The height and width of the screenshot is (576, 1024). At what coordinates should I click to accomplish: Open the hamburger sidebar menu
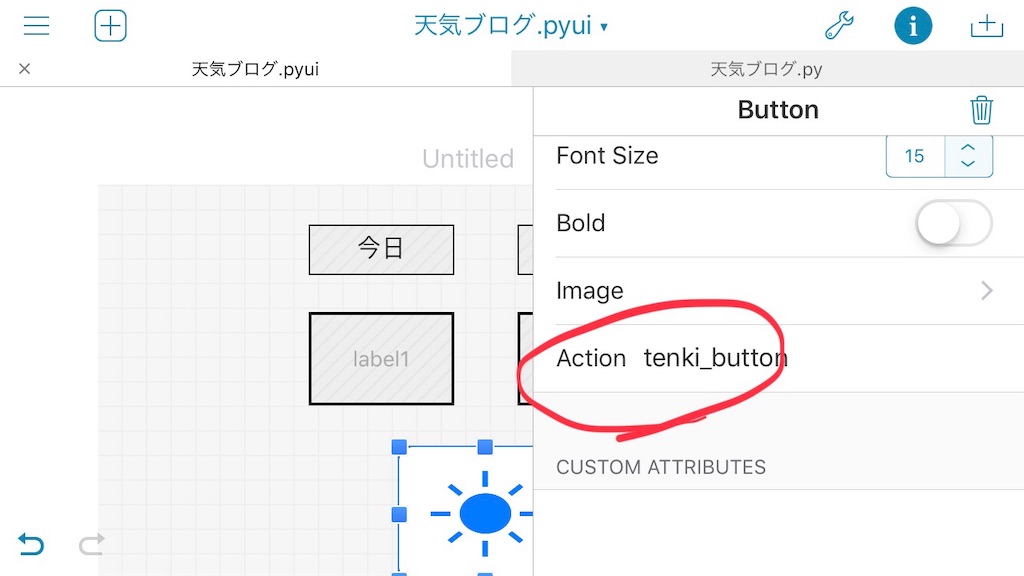click(x=37, y=26)
